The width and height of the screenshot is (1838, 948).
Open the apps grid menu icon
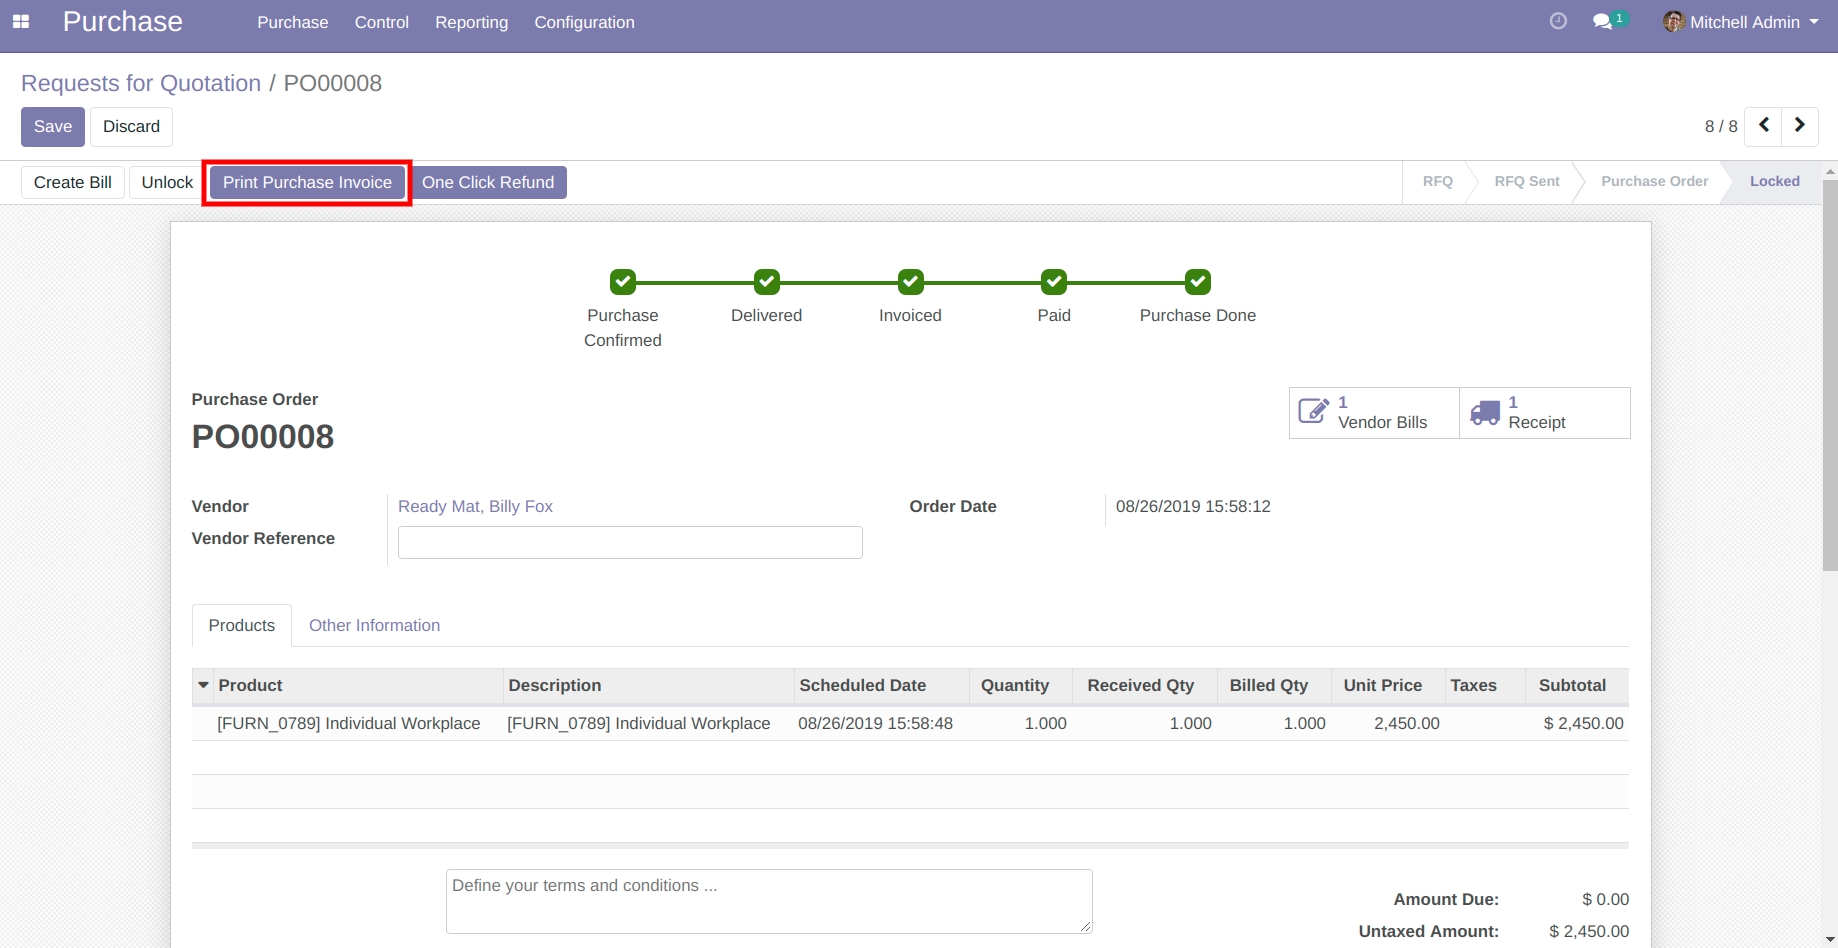21,22
